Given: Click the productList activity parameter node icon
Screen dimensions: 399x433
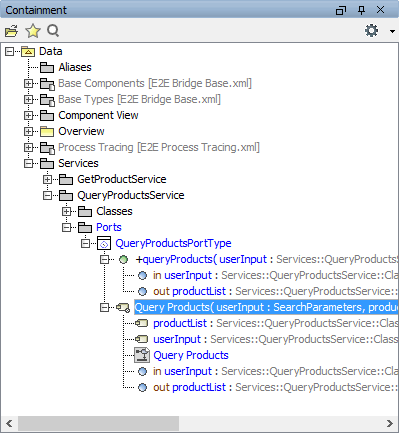Looking at the screenshot, I should click(141, 323).
